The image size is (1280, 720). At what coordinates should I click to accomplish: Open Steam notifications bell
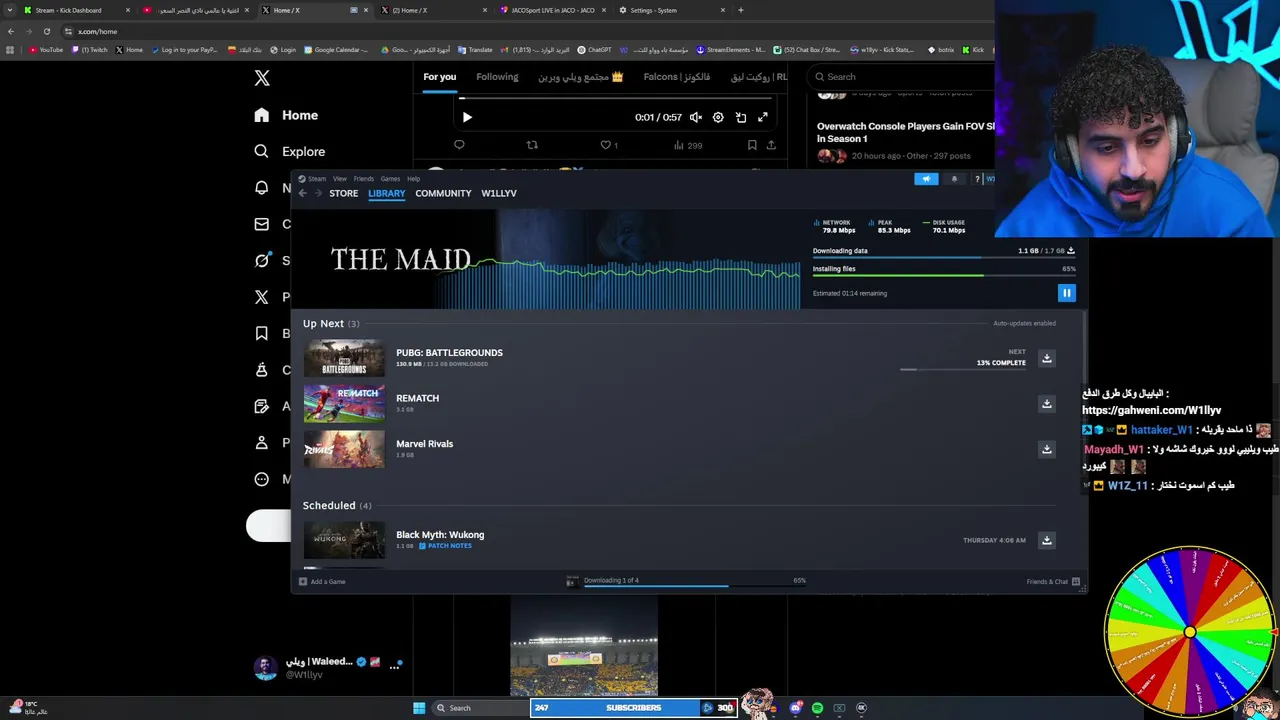click(x=953, y=179)
